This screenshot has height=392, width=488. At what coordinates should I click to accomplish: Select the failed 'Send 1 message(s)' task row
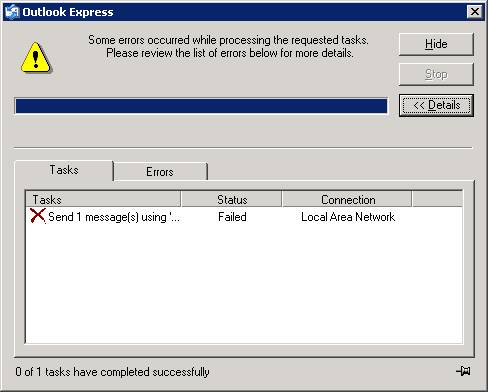tap(244, 217)
